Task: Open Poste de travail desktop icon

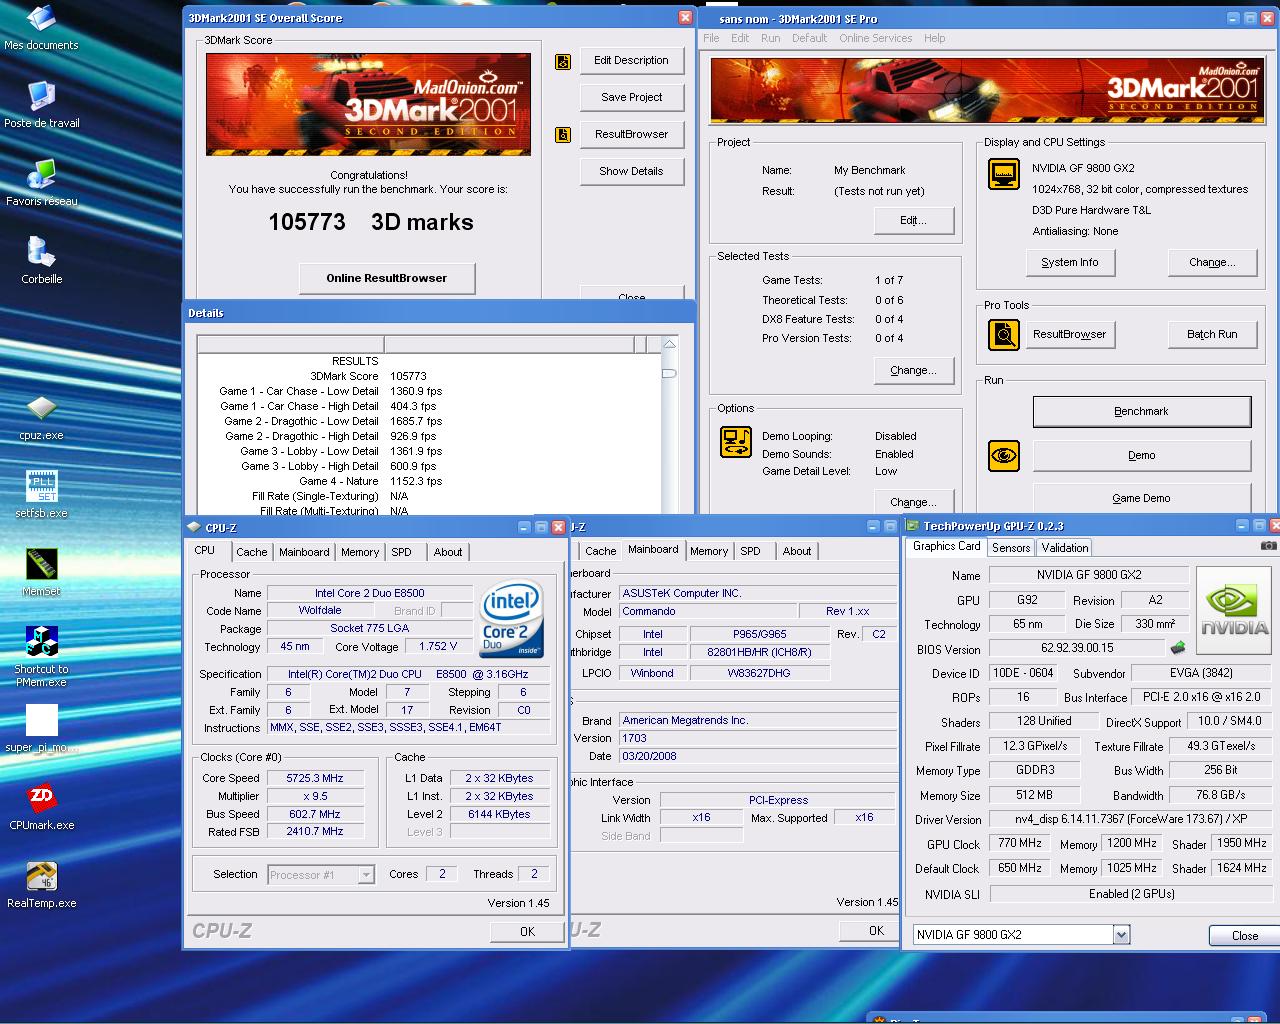Action: click(41, 104)
